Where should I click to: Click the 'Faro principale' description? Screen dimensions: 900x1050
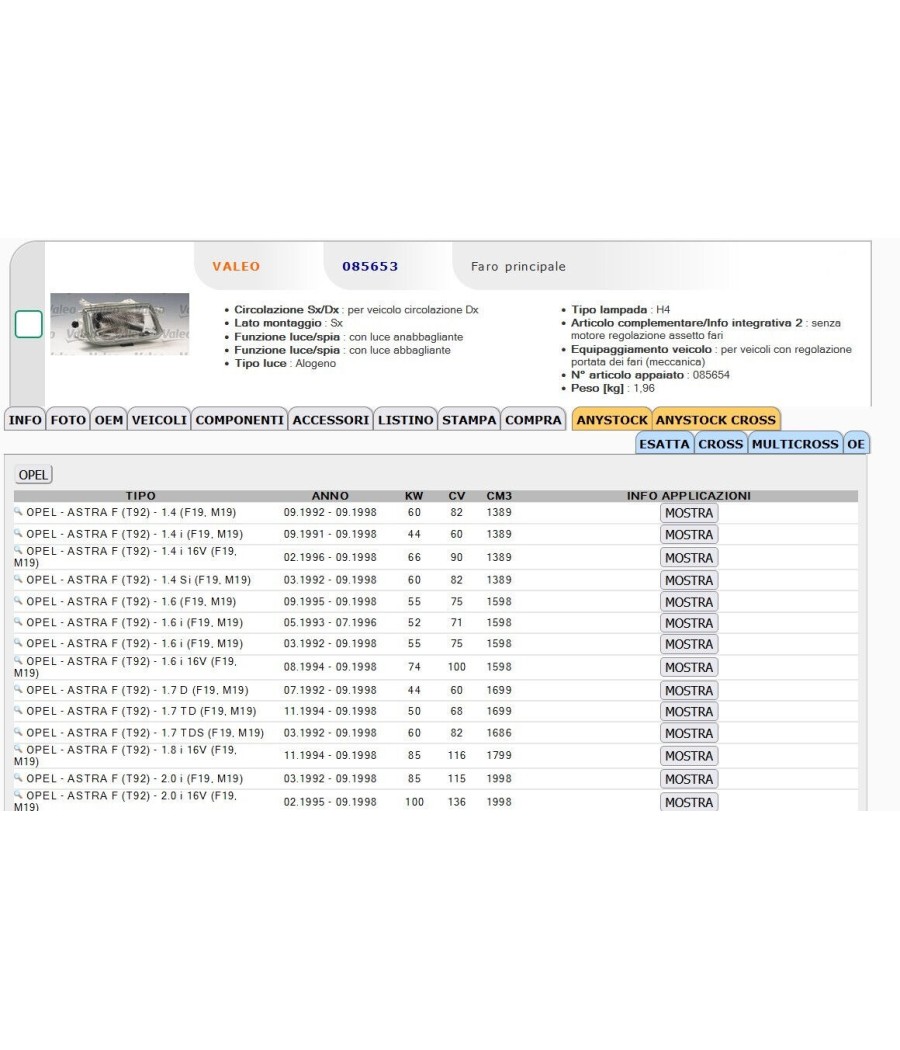518,267
